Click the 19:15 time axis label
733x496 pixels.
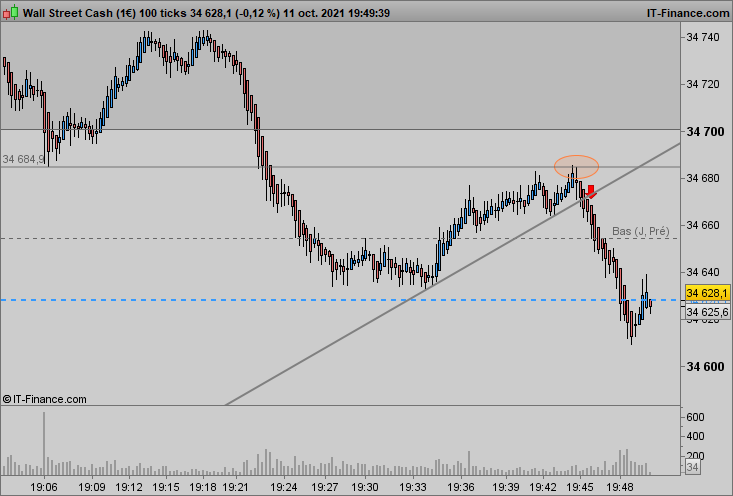[165, 487]
